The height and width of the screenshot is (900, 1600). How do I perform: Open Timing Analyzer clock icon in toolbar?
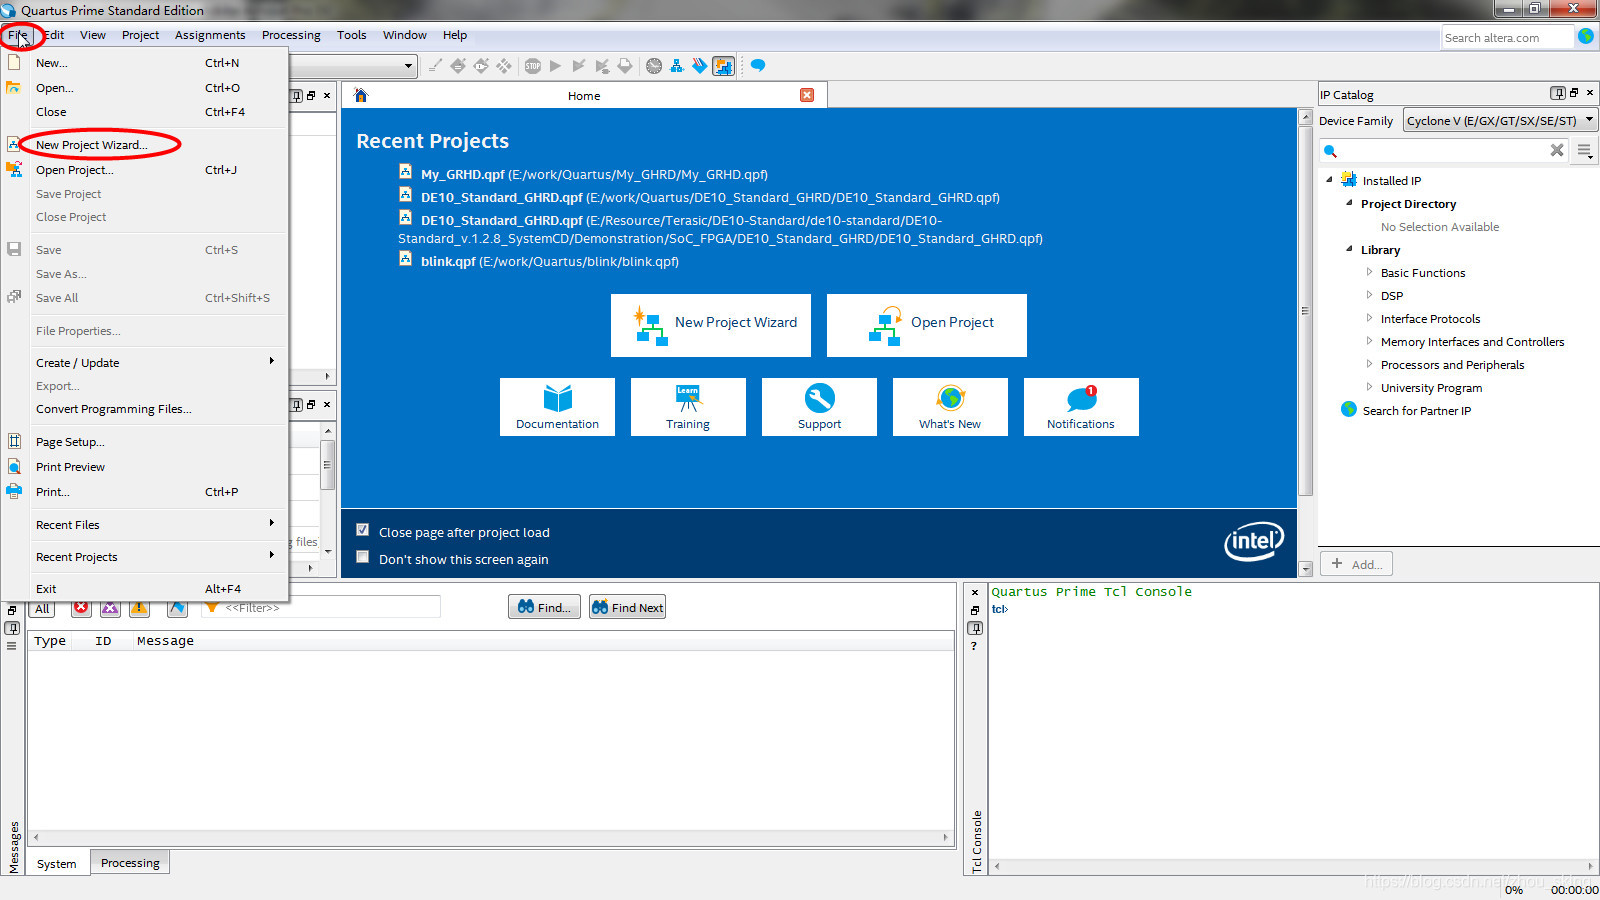(x=654, y=66)
